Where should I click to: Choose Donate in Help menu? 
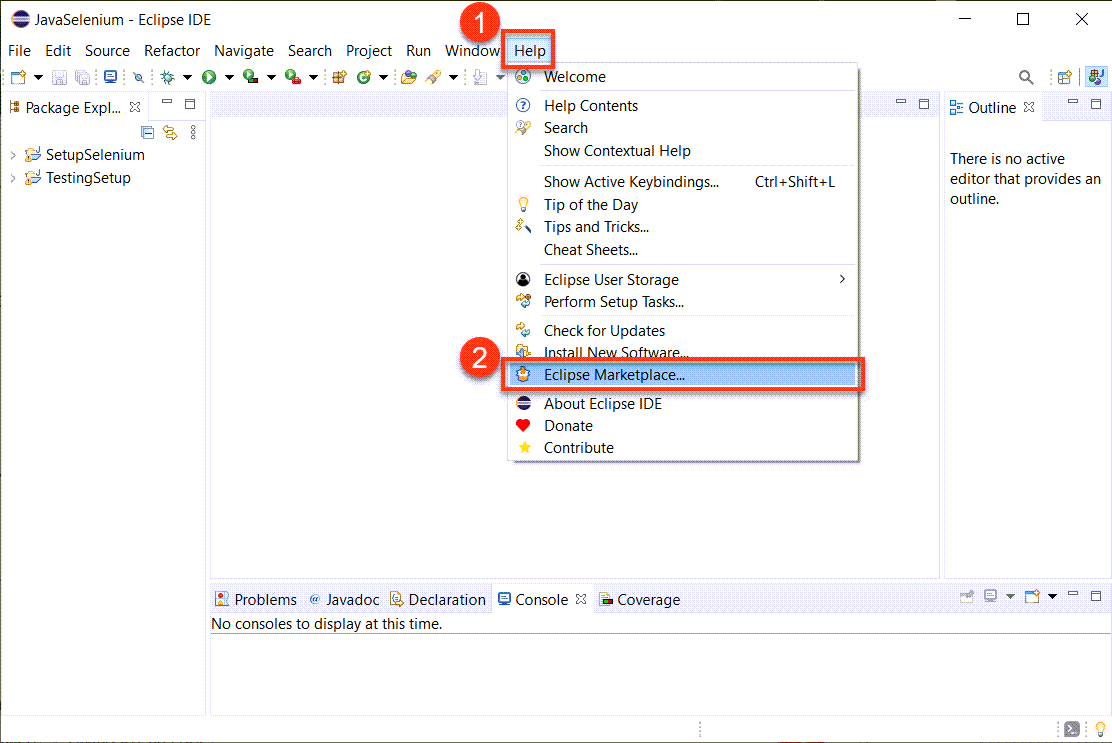(x=684, y=426)
